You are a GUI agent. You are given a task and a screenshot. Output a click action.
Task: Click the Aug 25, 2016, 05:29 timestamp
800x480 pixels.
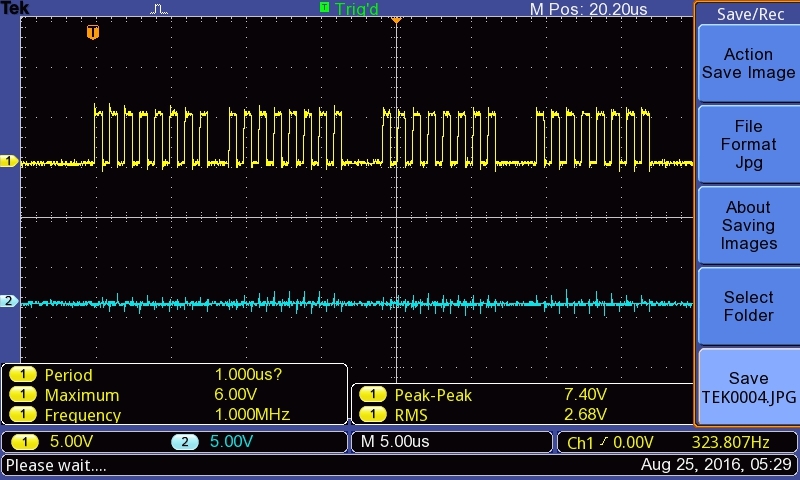pyautogui.click(x=716, y=464)
